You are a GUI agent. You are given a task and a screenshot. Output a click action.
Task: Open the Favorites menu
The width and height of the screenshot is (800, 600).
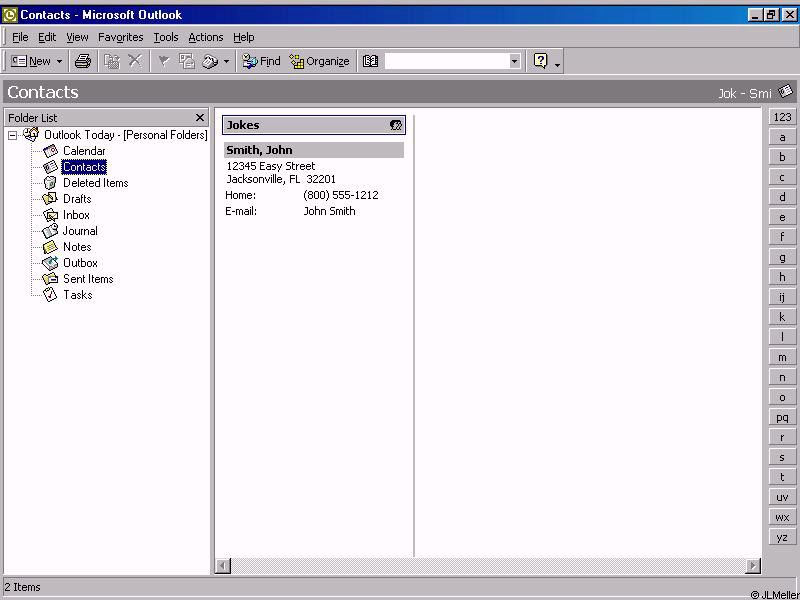tap(120, 37)
